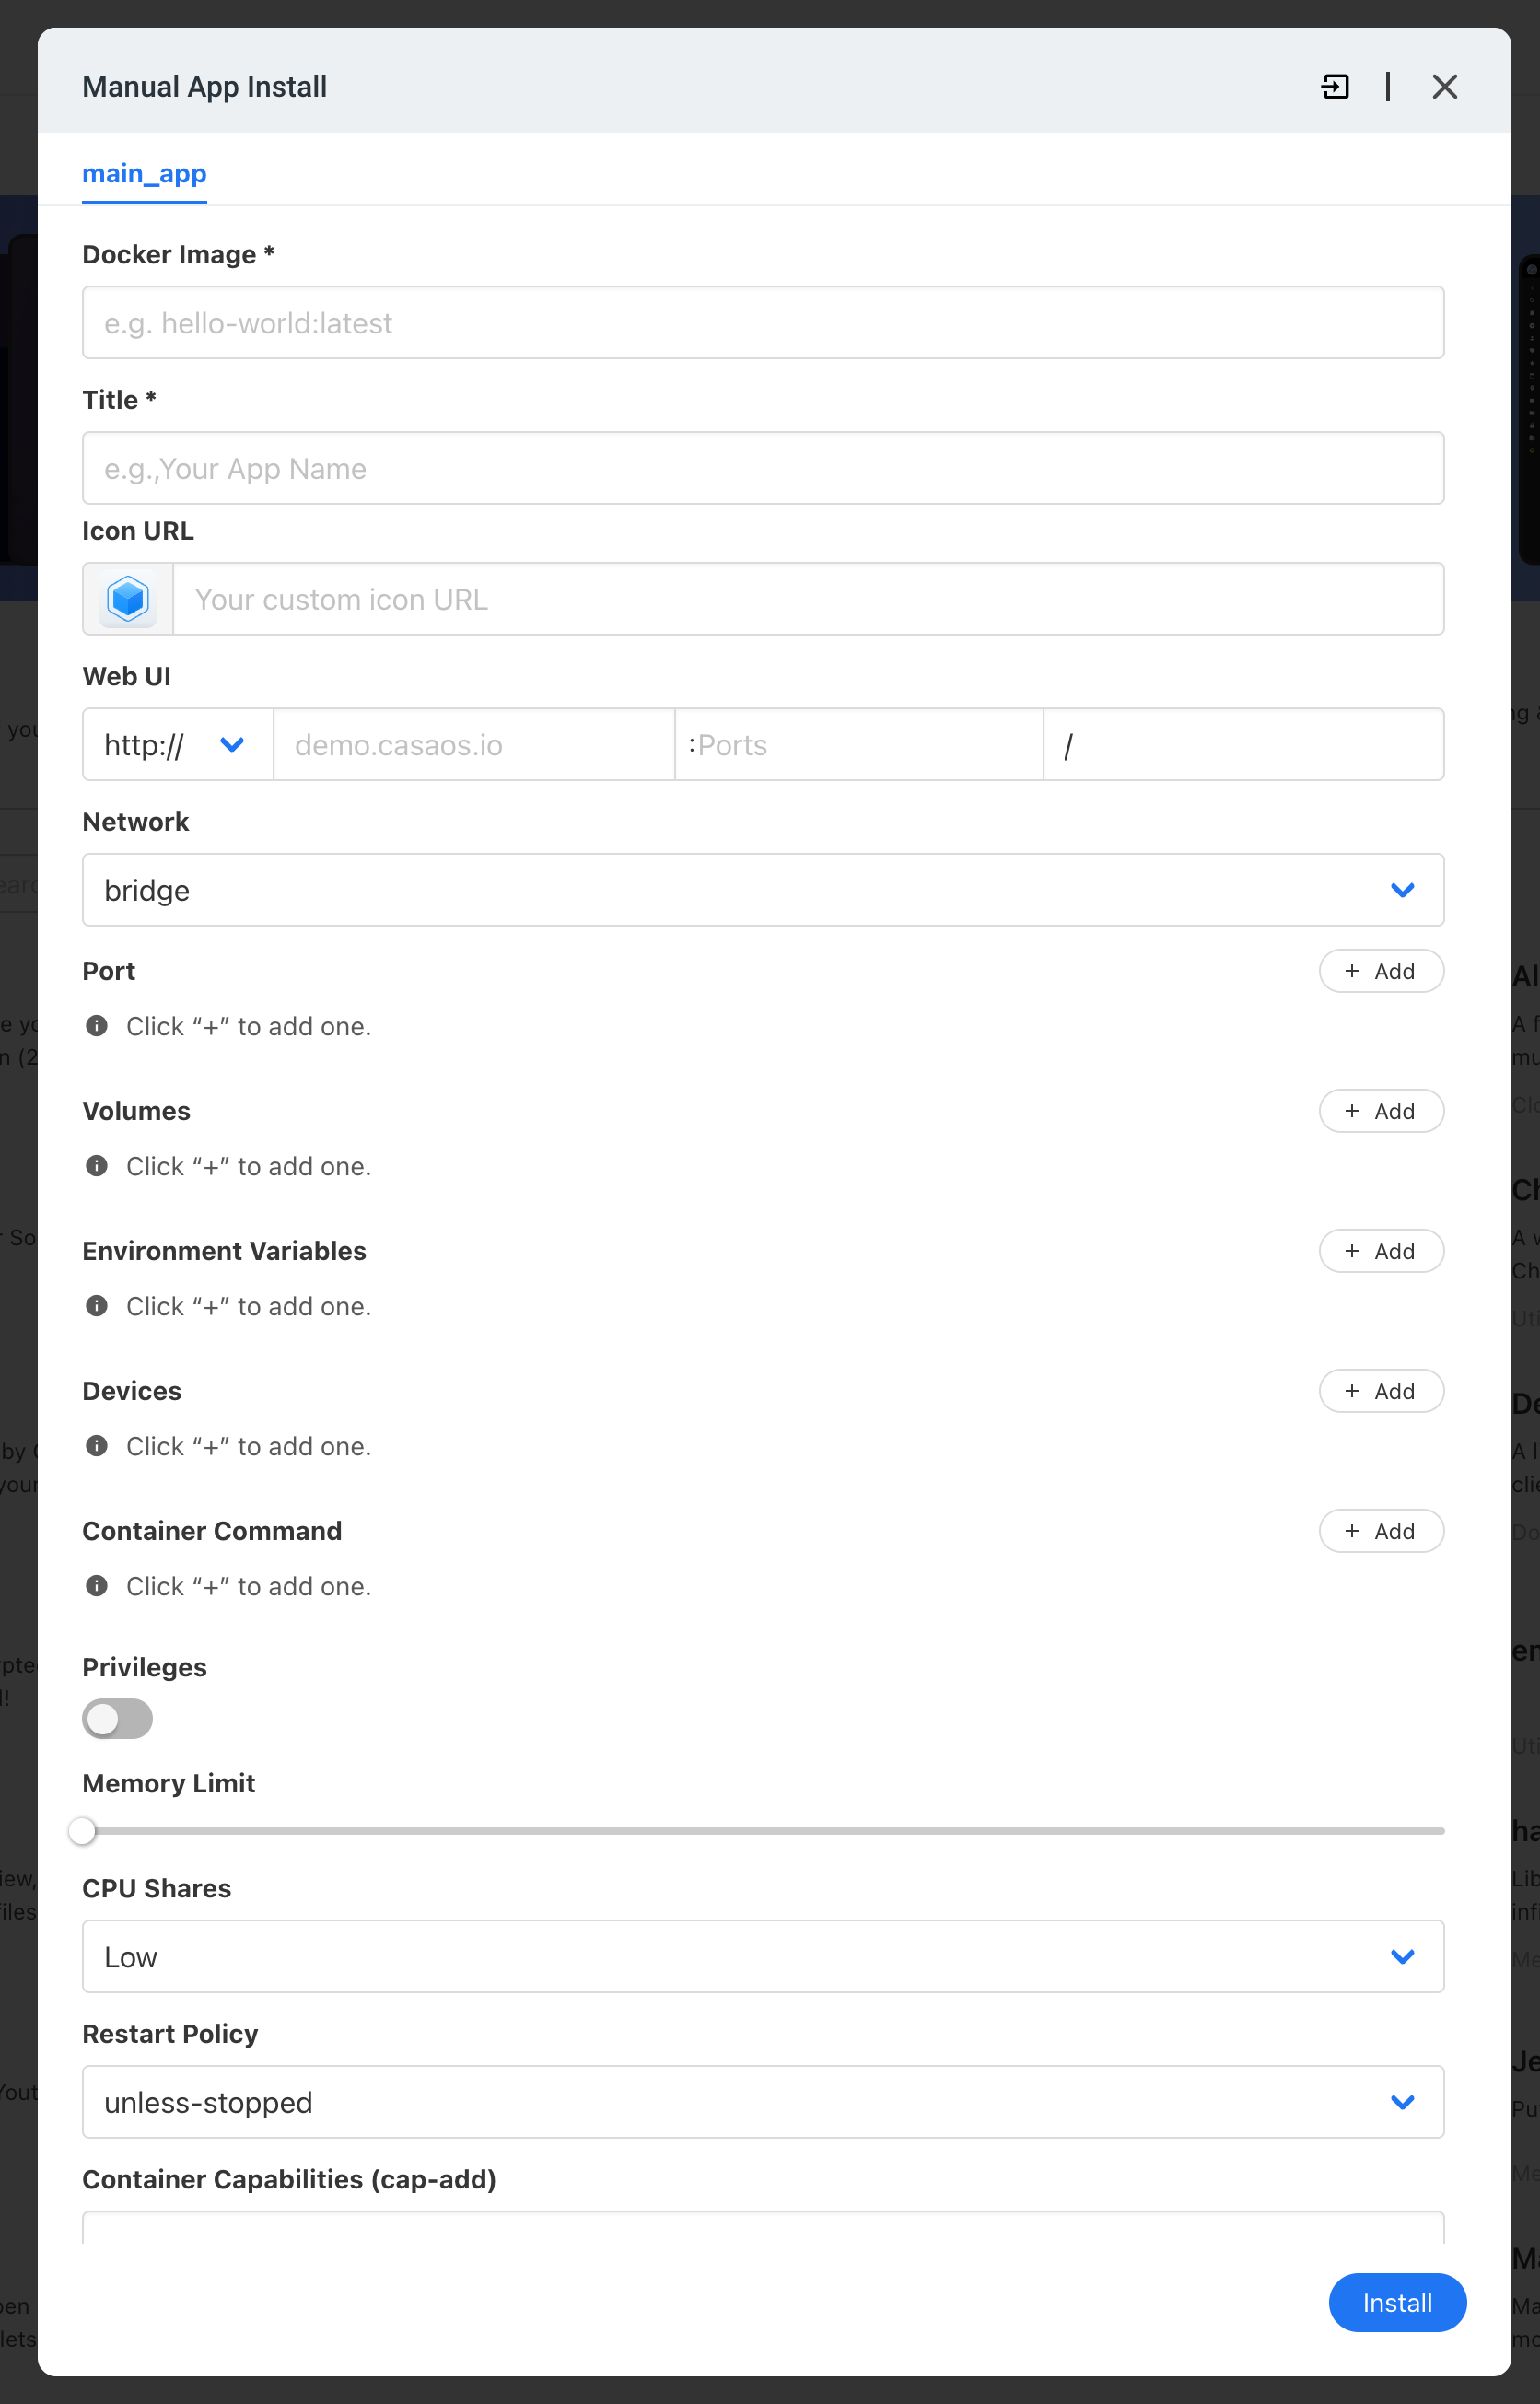Click the blue cube app icon preview
1540x2404 pixels.
click(128, 599)
